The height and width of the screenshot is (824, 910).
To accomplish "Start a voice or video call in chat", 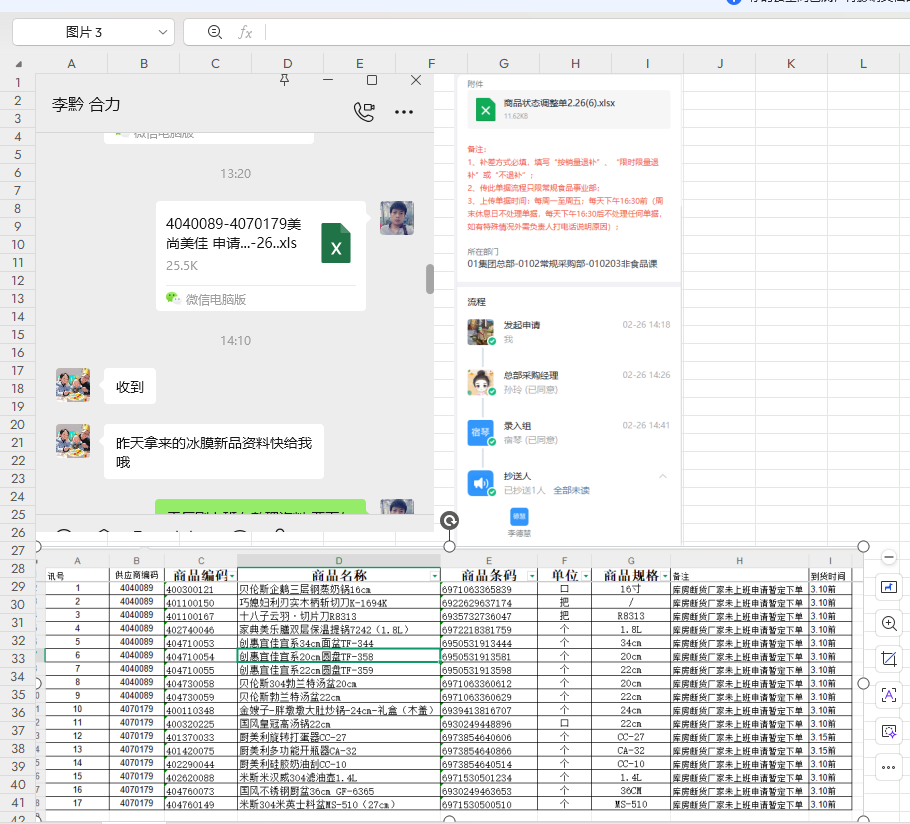I will tap(364, 111).
